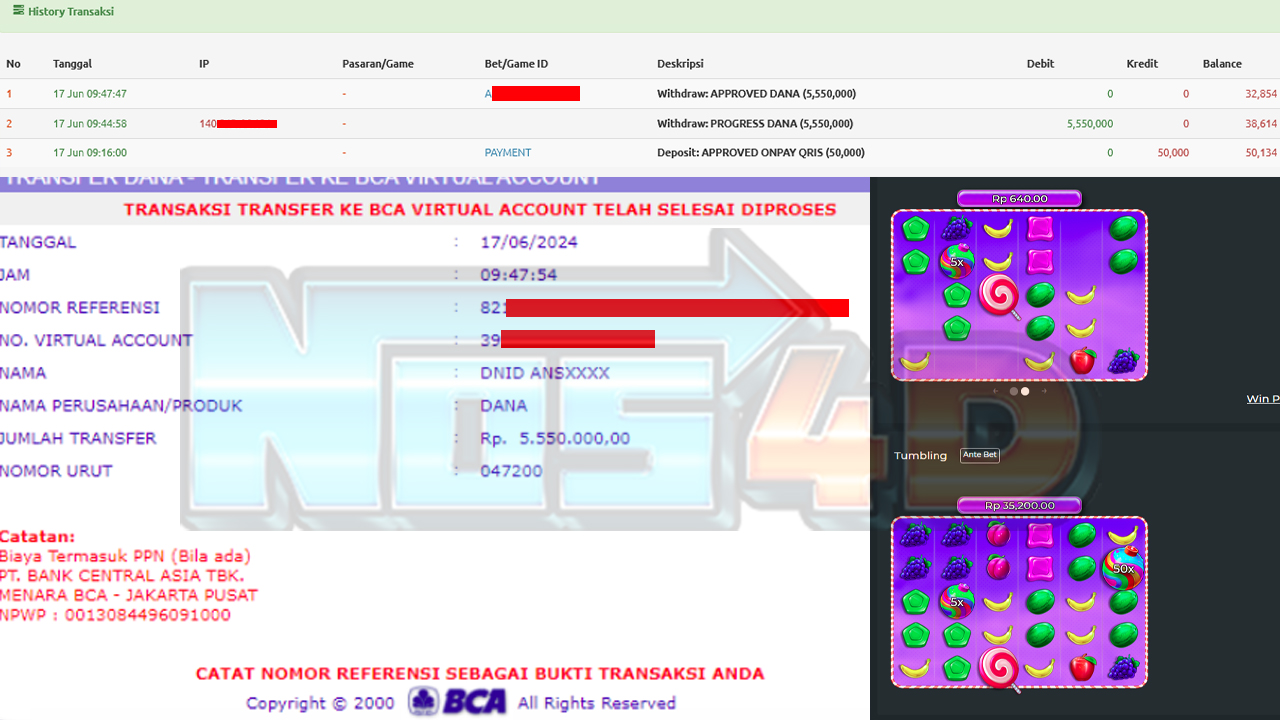Click the lollipop scatter in the Rp 640.00 preview
Image resolution: width=1280 pixels, height=720 pixels.
point(1001,296)
